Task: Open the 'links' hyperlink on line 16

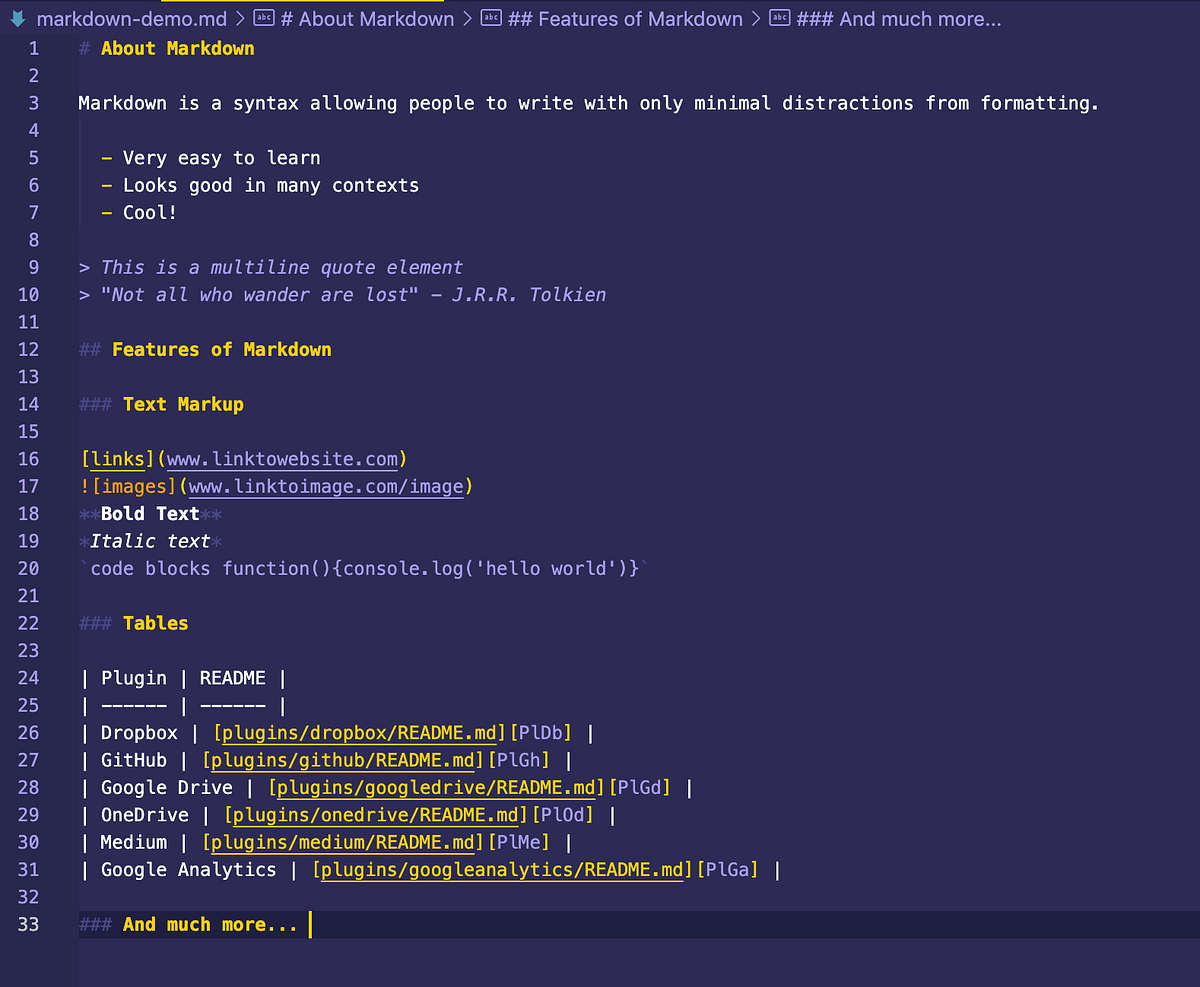Action: pos(118,458)
